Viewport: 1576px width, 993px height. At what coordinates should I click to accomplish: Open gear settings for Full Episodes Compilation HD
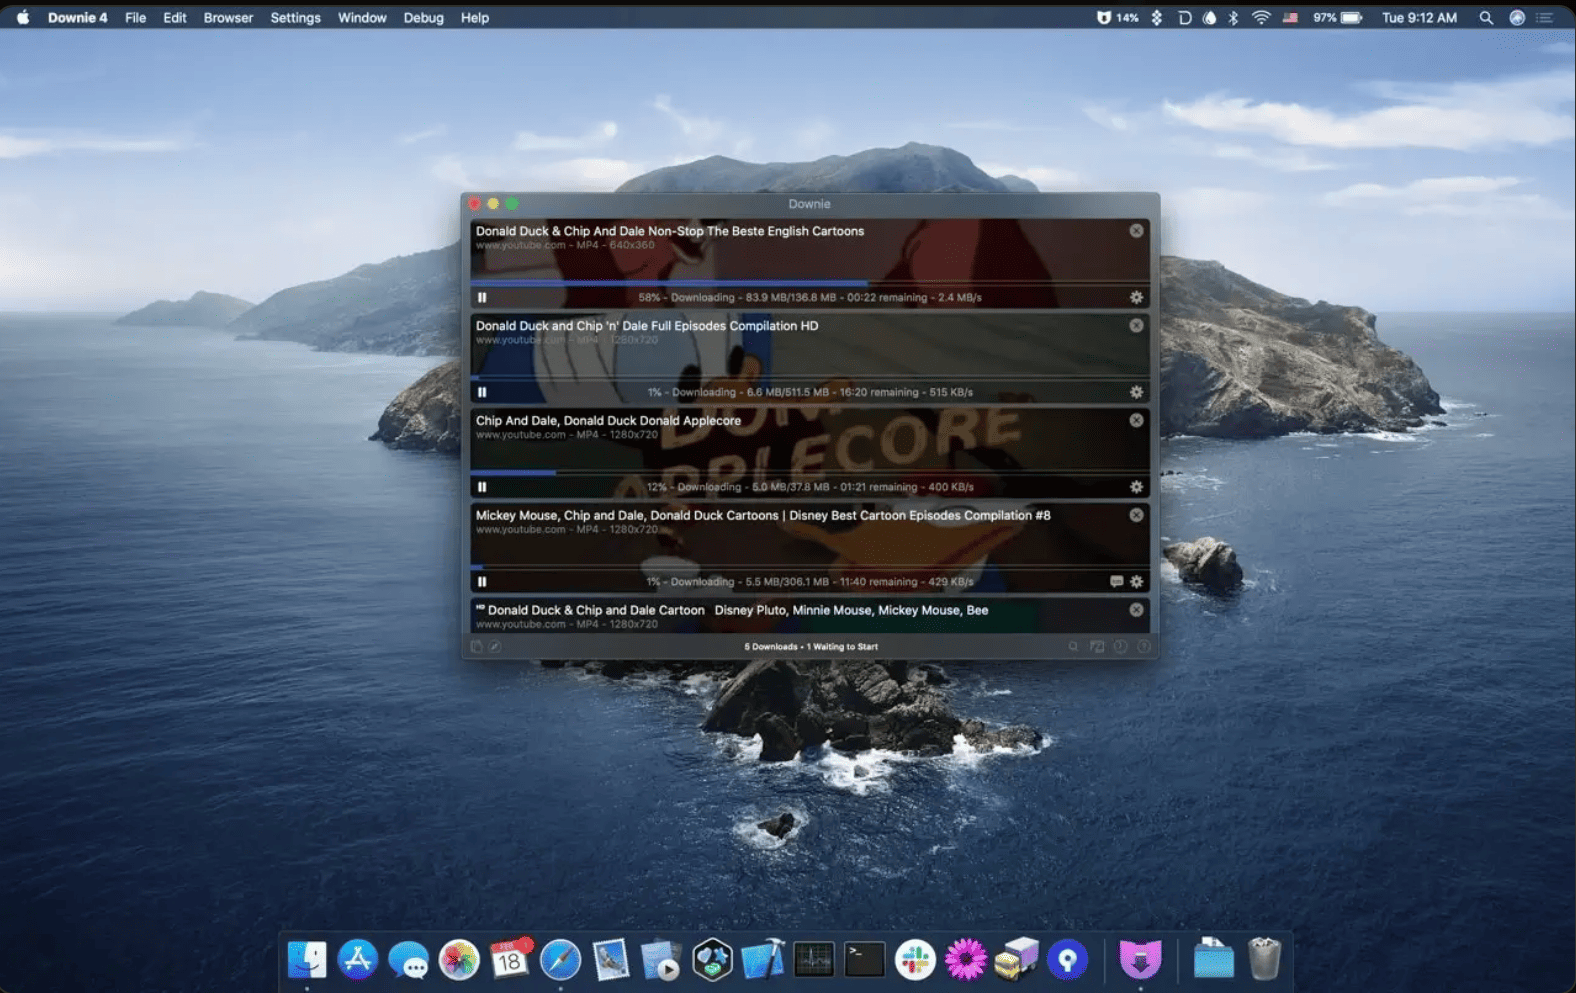pyautogui.click(x=1136, y=392)
